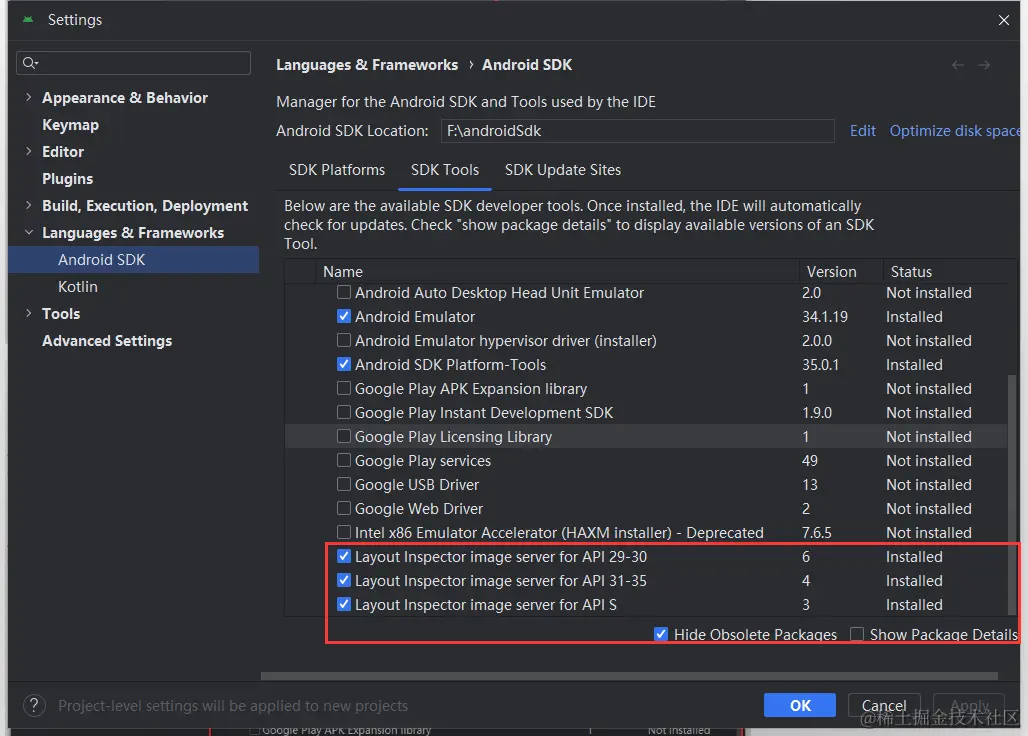
Task: Collapse Languages & Frameworks node
Action: pyautogui.click(x=28, y=232)
